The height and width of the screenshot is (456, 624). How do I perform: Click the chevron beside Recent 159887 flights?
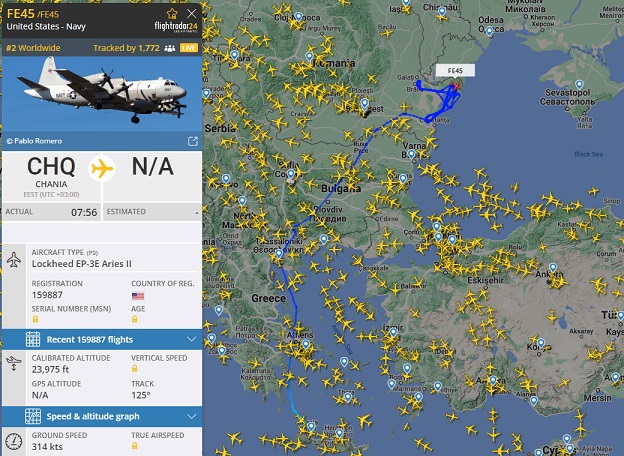(x=191, y=339)
